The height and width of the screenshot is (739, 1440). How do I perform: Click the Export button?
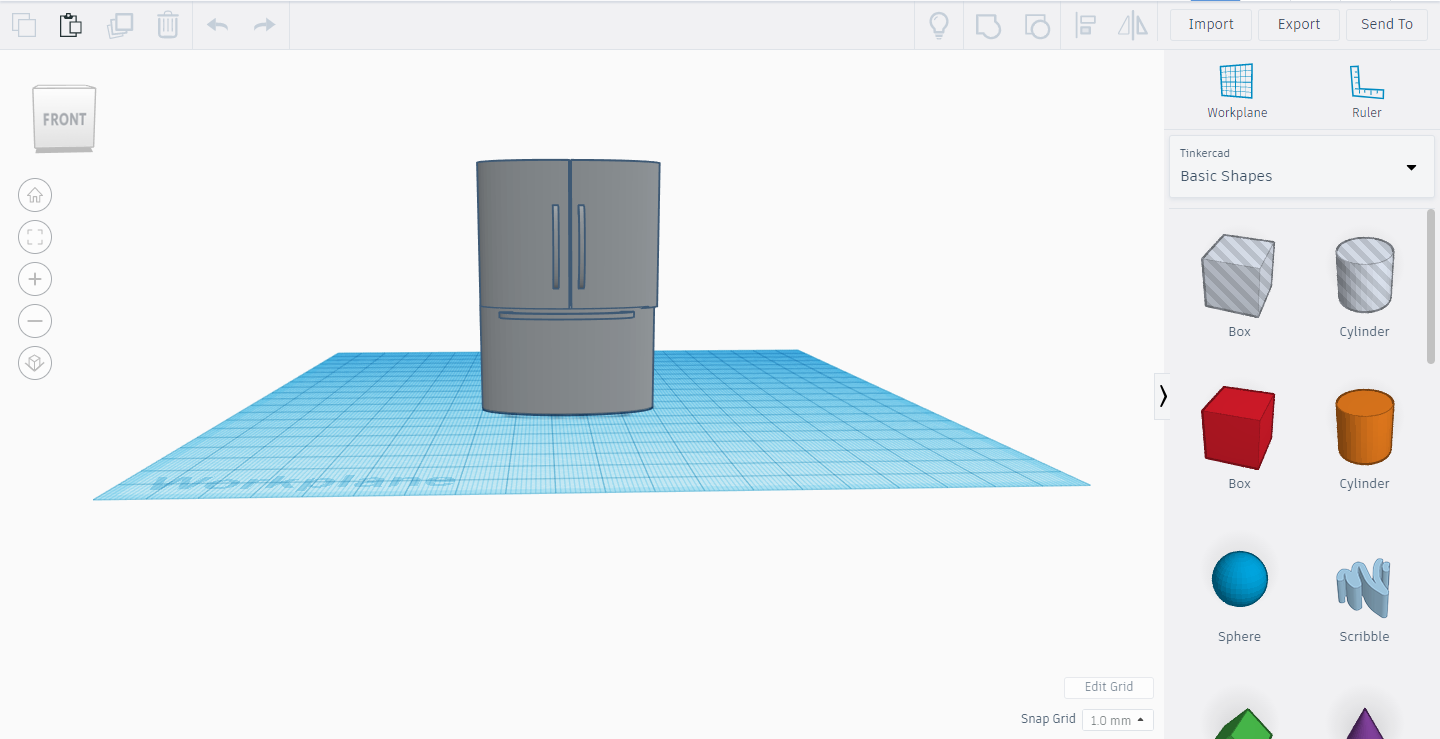tap(1298, 24)
